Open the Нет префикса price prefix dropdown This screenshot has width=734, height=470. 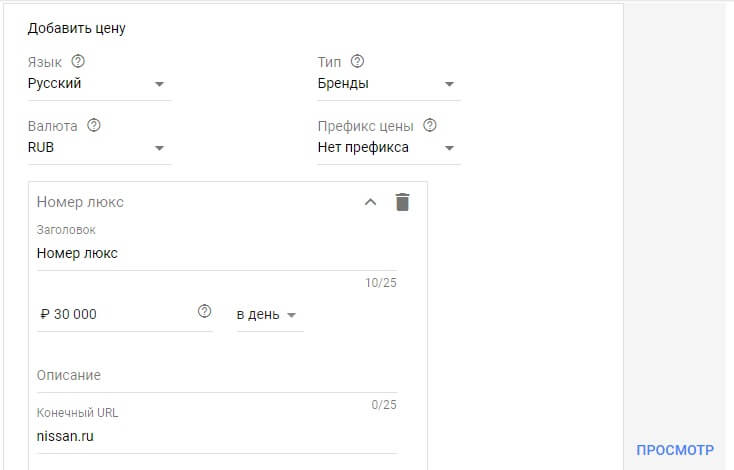point(387,148)
